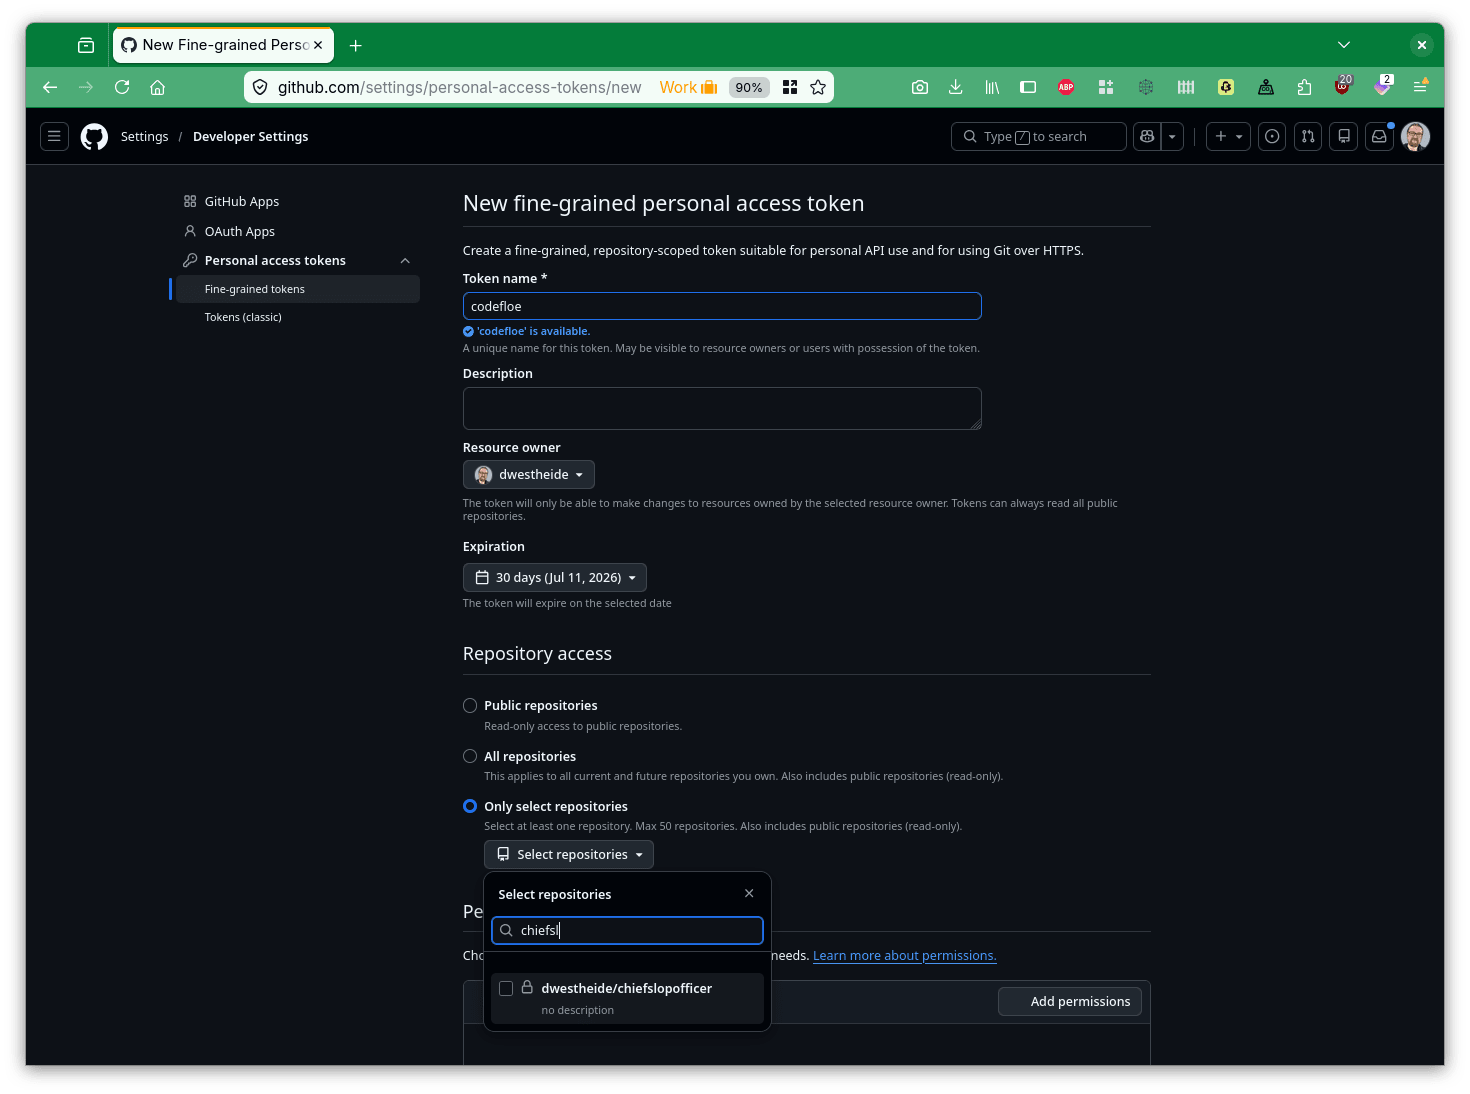This screenshot has width=1470, height=1094.
Task: Open the Expiration 30 days dropdown
Action: tap(555, 577)
